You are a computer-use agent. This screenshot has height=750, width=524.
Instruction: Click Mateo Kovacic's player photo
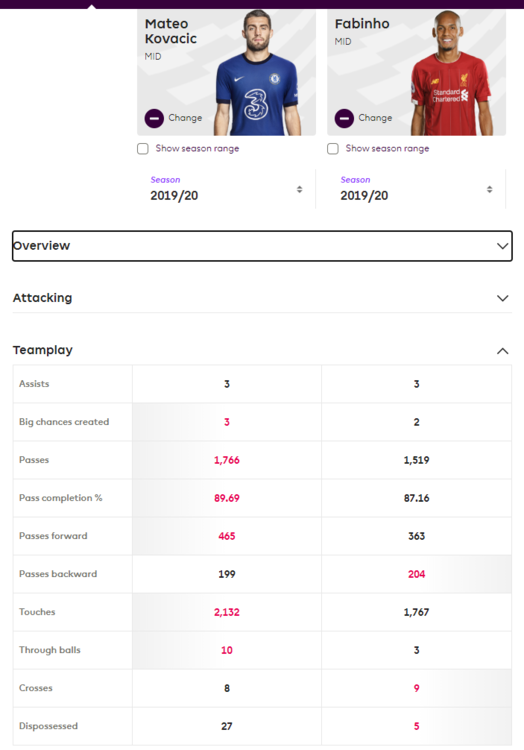tap(257, 73)
